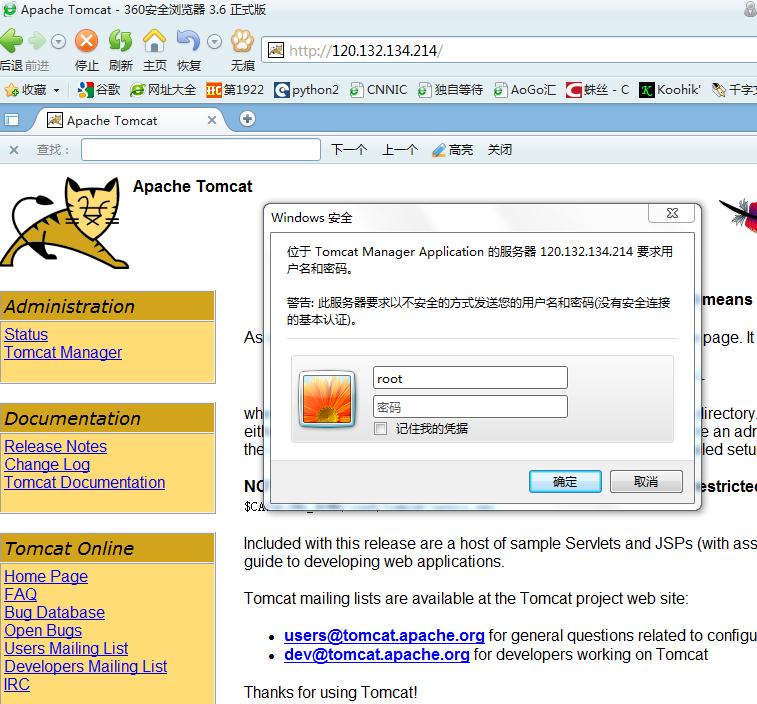Open the Users Mailing List link
The image size is (757, 704).
point(66,648)
